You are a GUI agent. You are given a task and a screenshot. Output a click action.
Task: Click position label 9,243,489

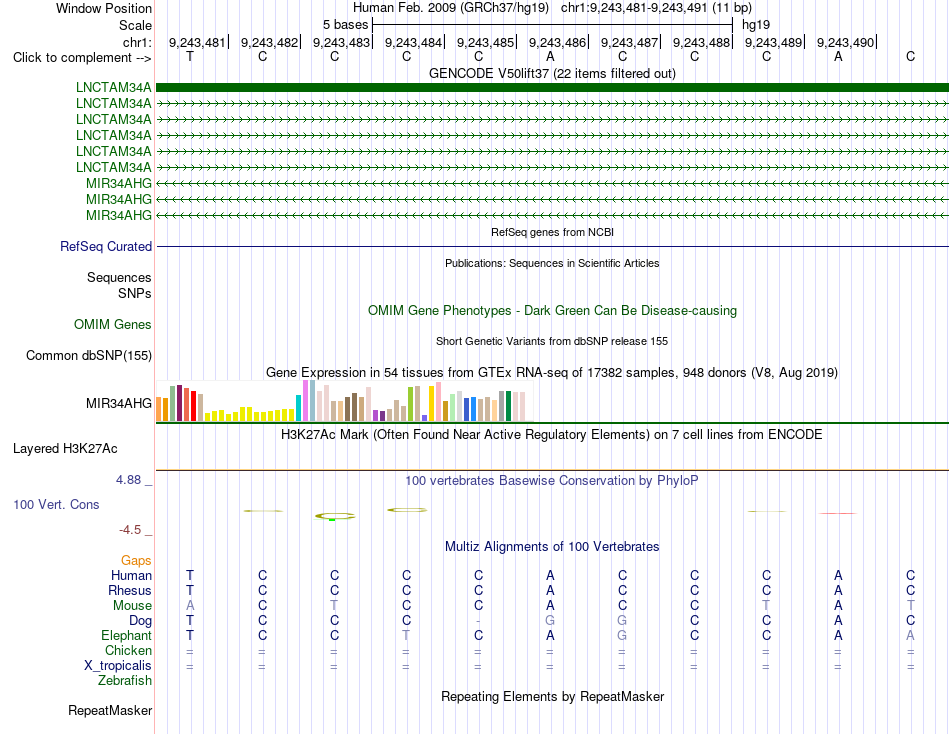coord(773,42)
